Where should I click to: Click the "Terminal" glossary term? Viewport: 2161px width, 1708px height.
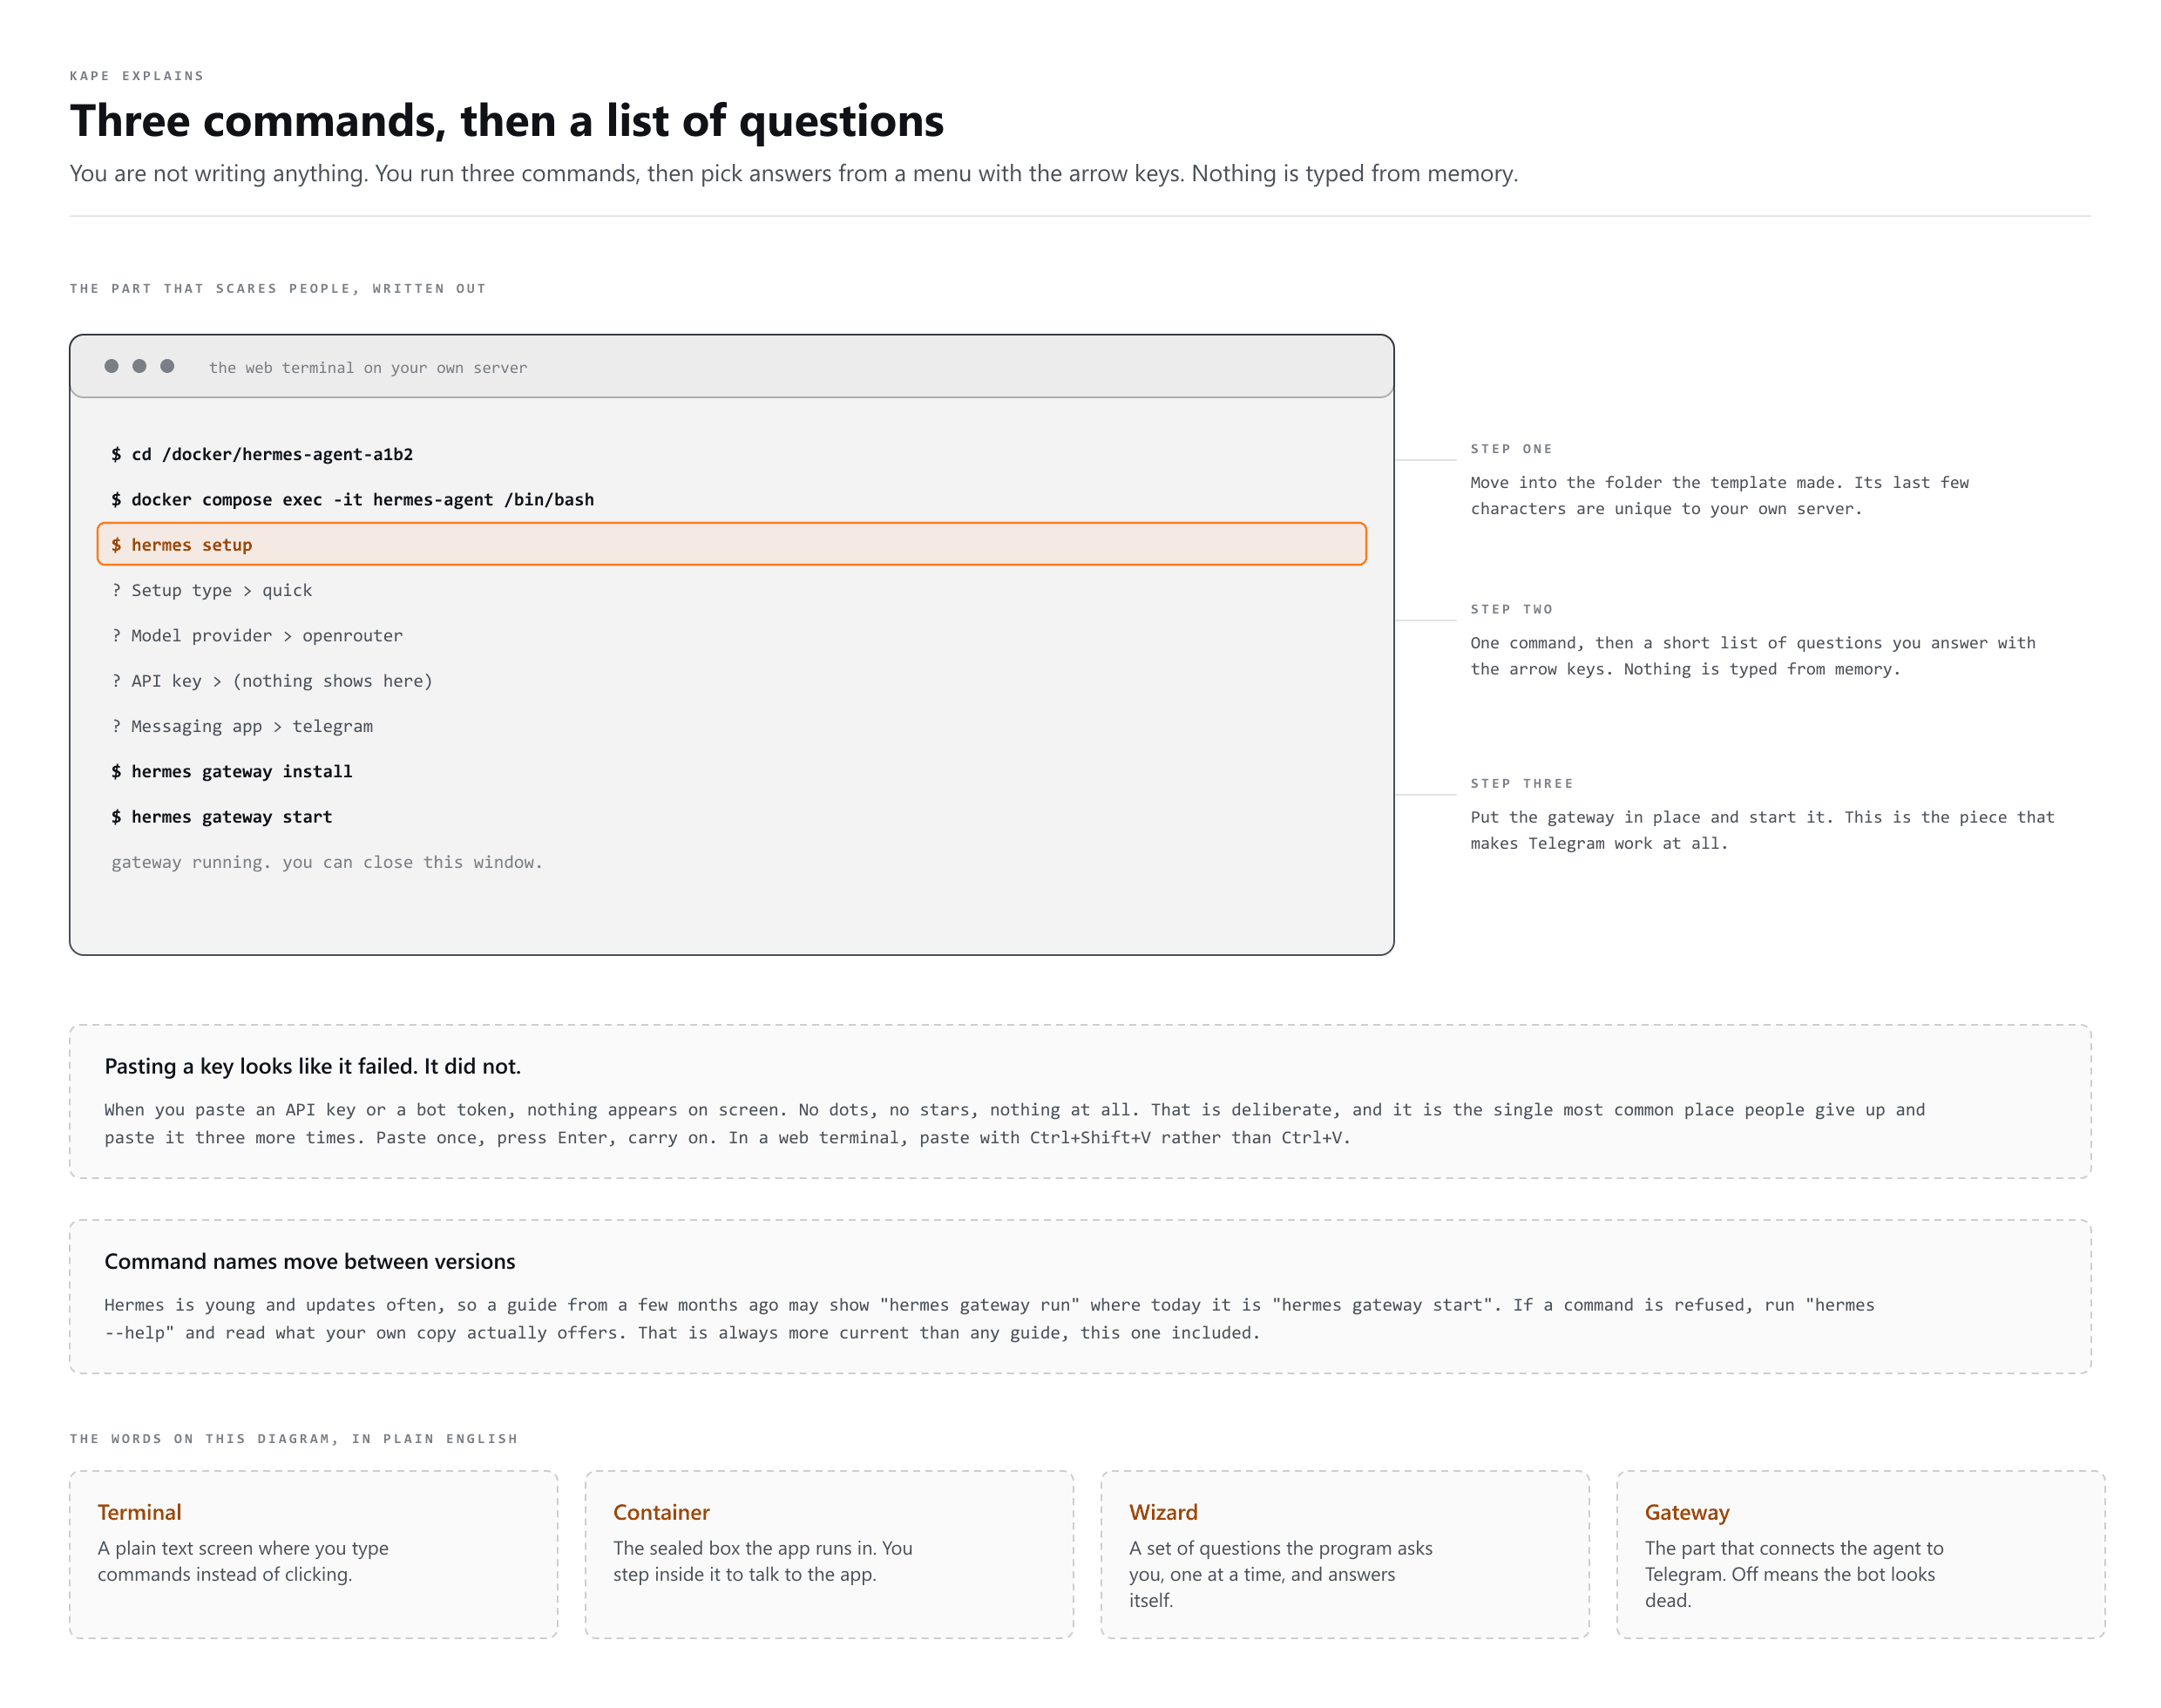139,1512
